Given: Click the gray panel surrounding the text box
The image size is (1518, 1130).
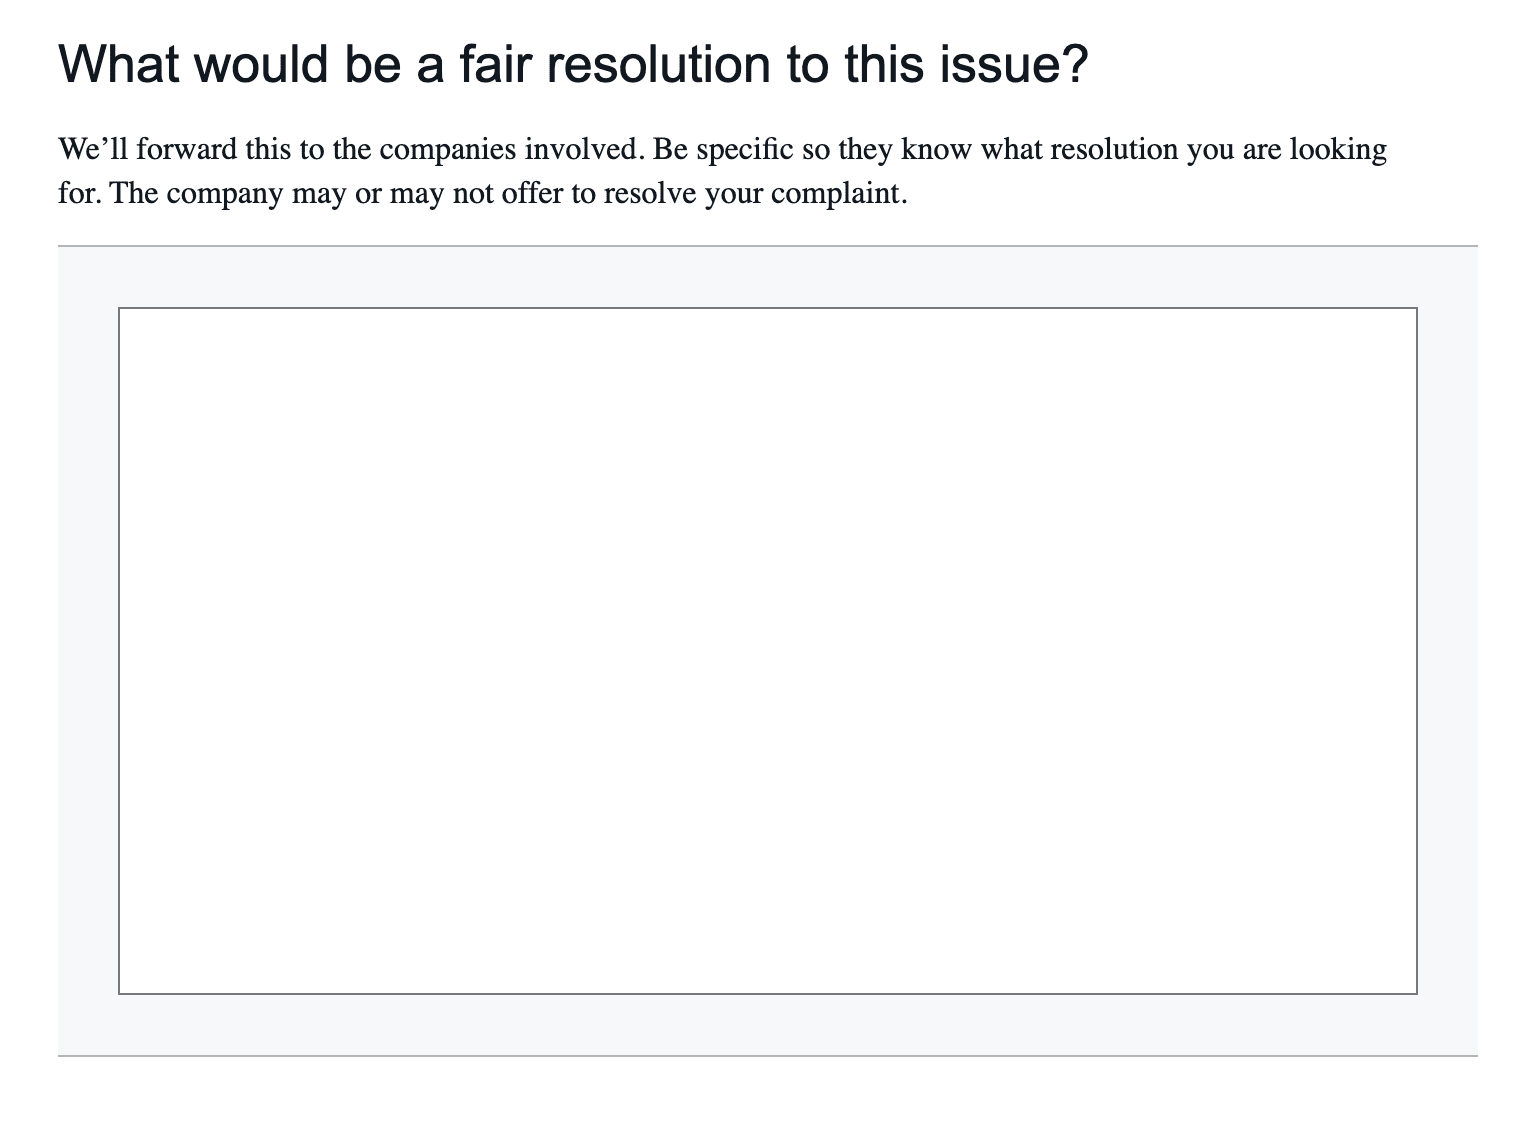Looking at the screenshot, I should pos(88,650).
